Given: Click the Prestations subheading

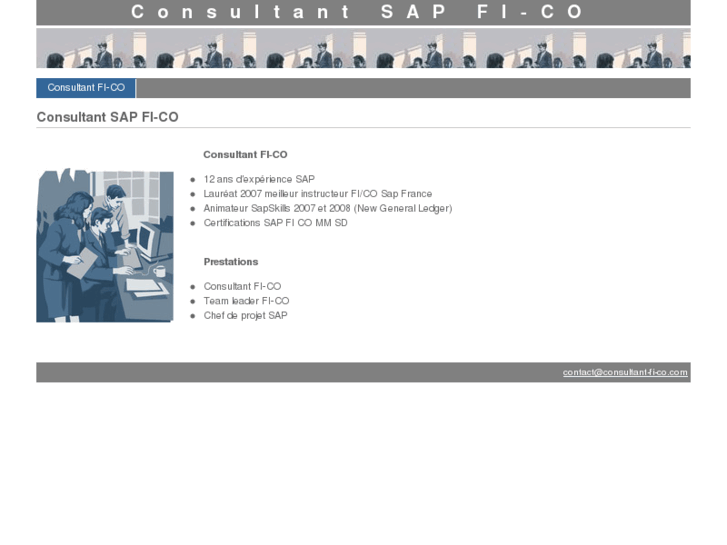Looking at the screenshot, I should click(231, 262).
